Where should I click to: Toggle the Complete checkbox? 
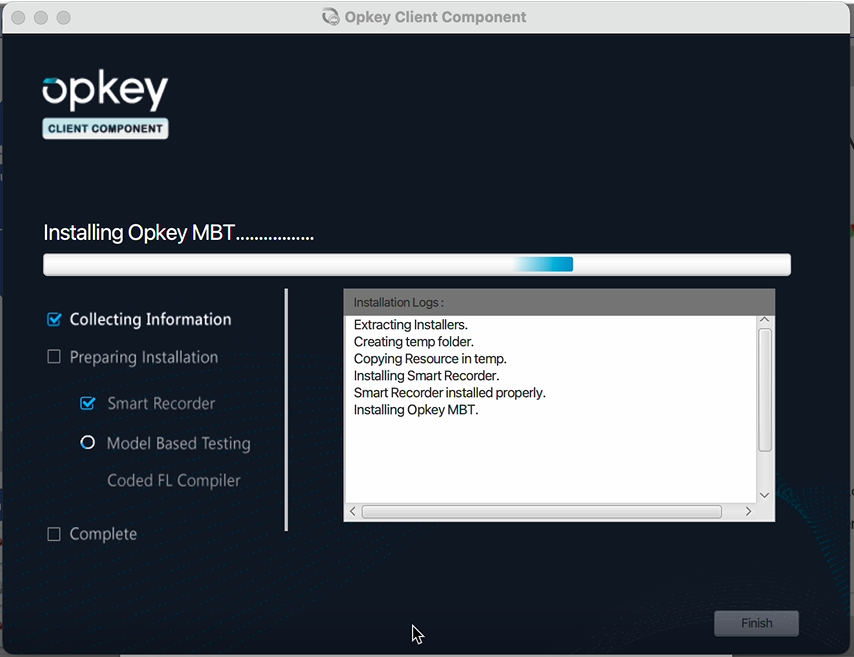[x=54, y=534]
